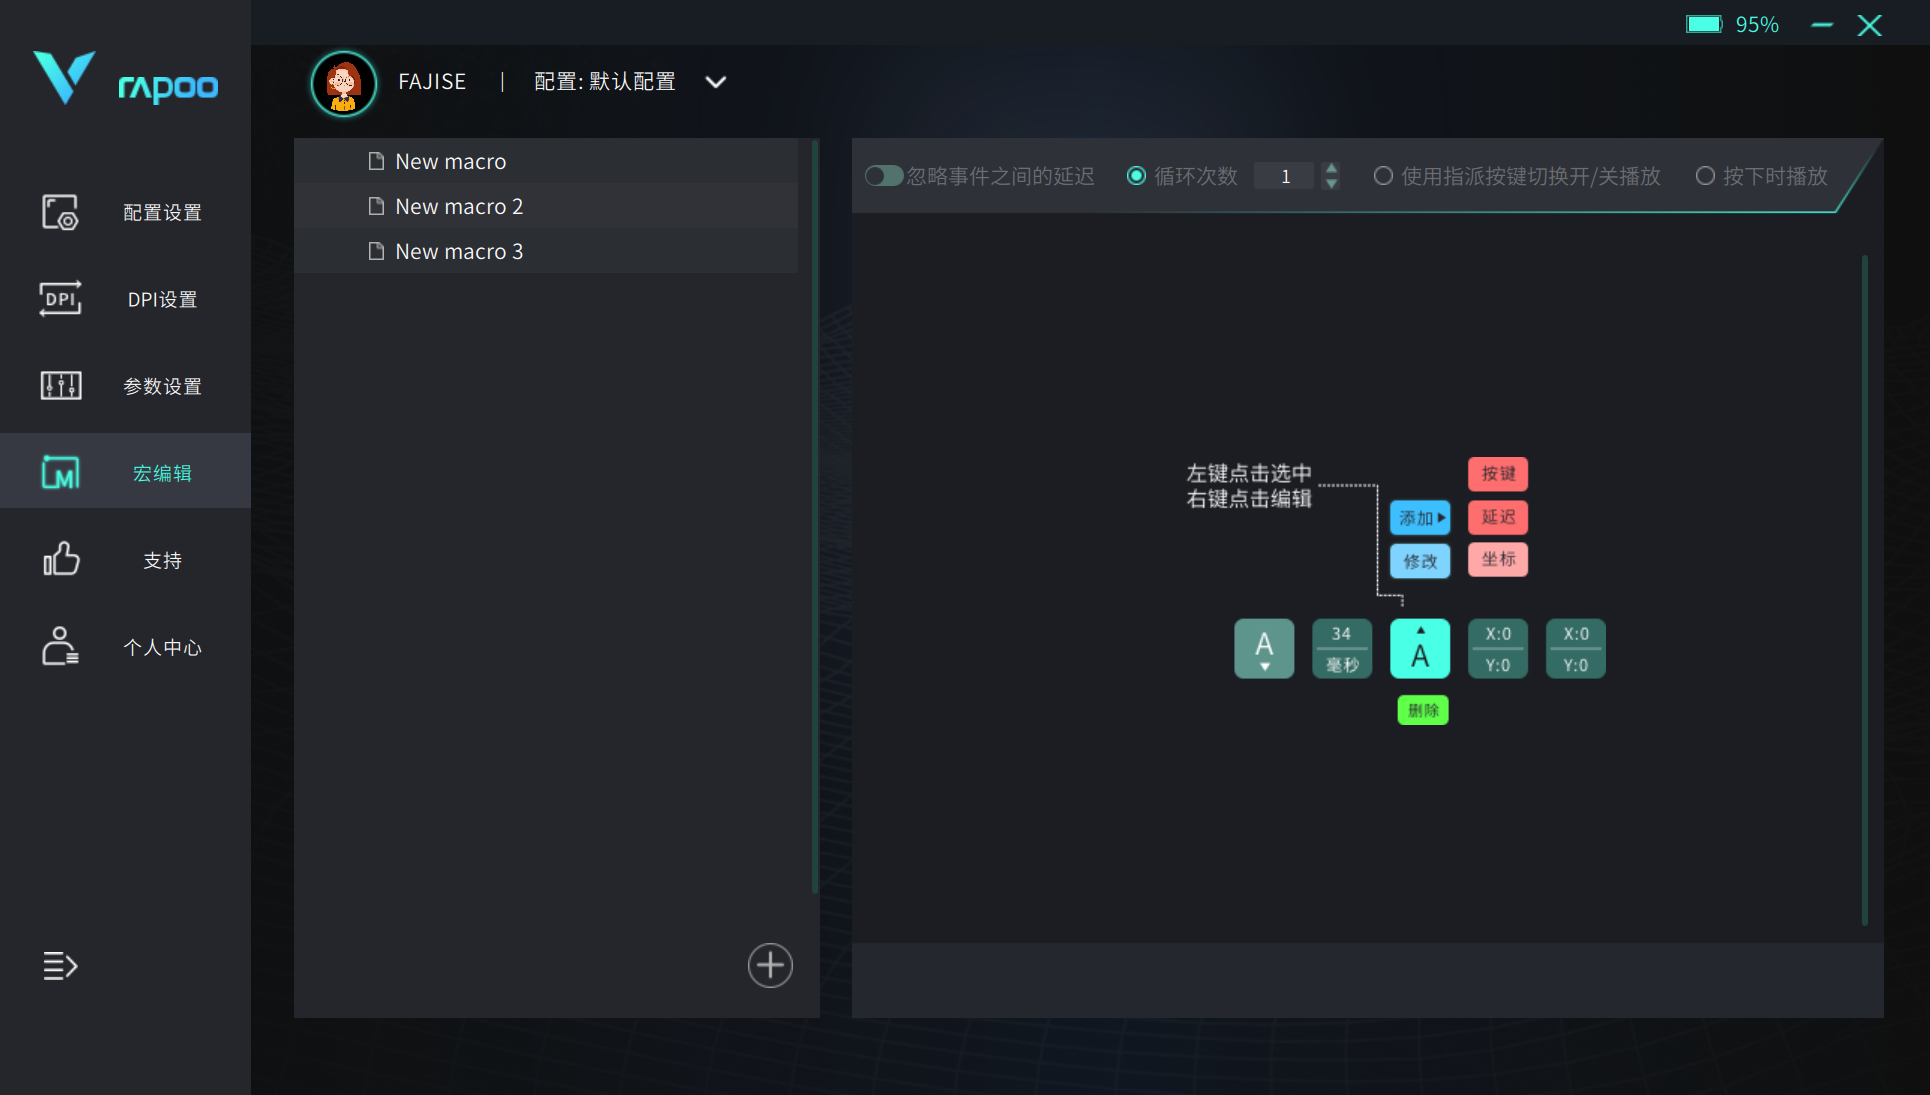Image resolution: width=1930 pixels, height=1095 pixels.
Task: Click the FAJISE user avatar
Action: point(343,83)
